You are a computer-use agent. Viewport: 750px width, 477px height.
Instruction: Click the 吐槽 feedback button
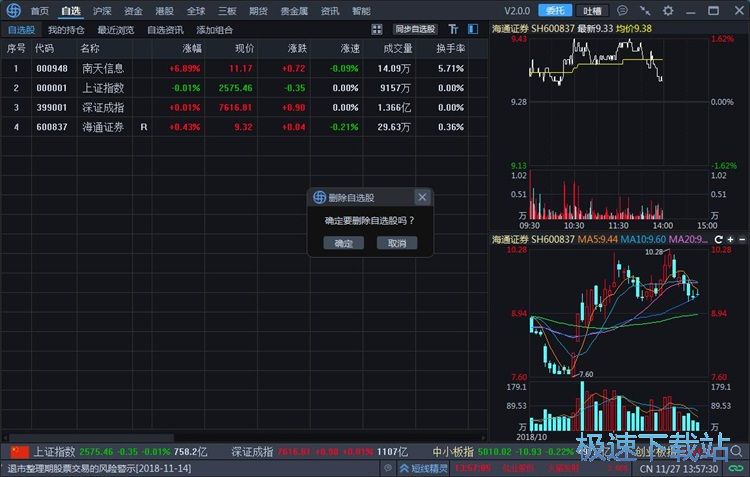tap(592, 11)
